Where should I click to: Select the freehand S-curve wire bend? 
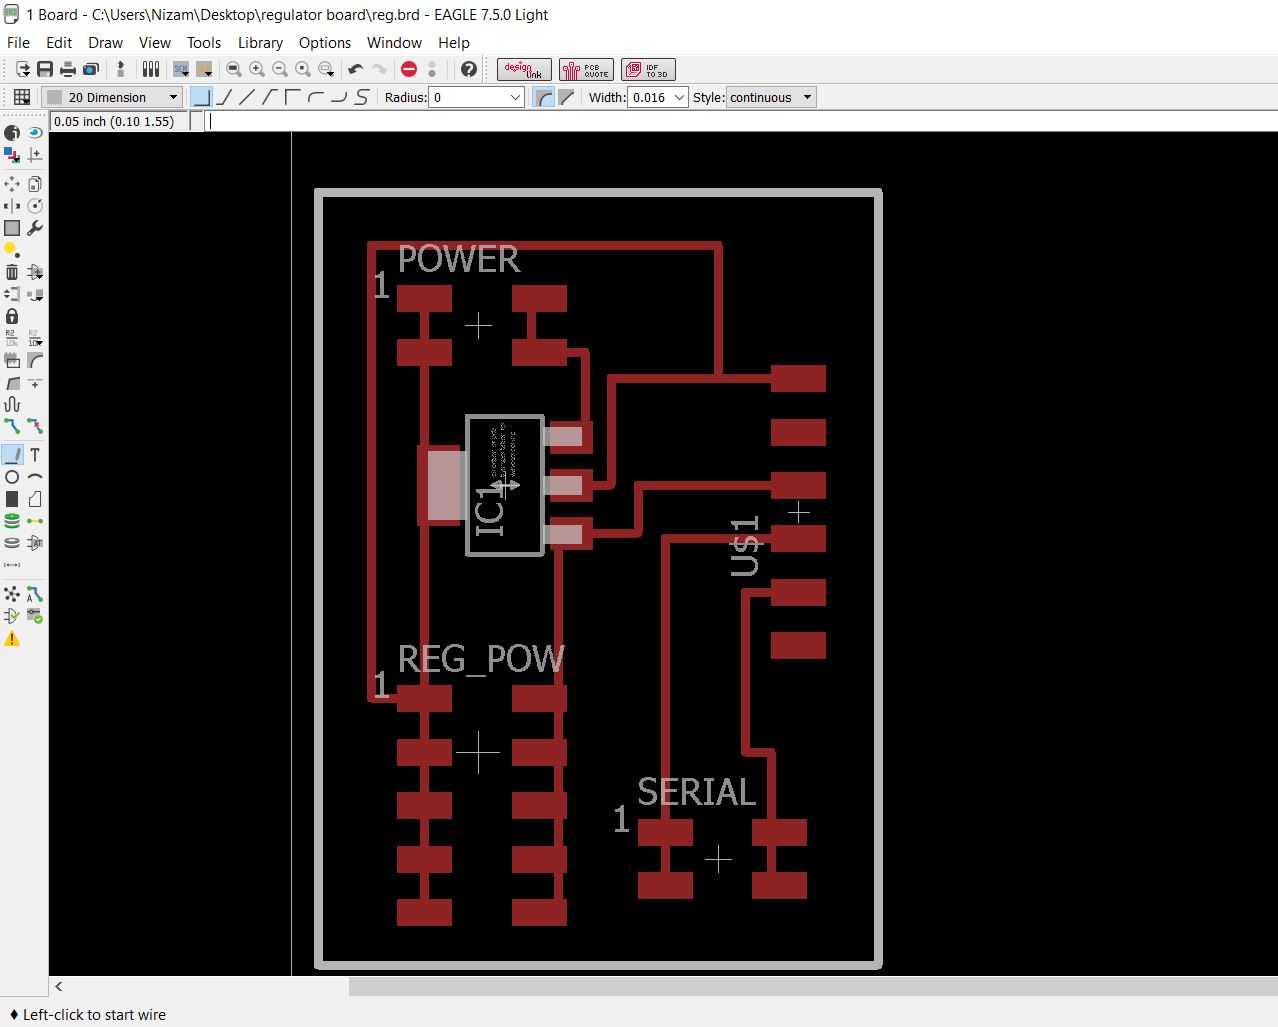tap(362, 97)
